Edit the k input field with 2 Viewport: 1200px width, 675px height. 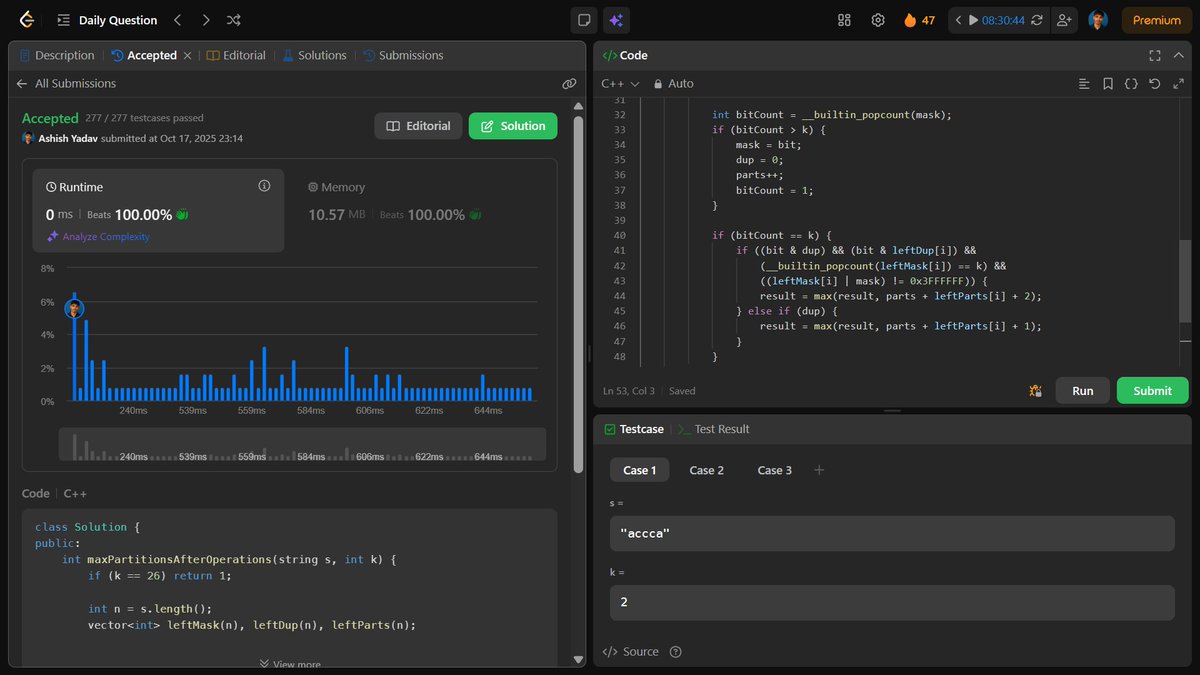tap(892, 603)
